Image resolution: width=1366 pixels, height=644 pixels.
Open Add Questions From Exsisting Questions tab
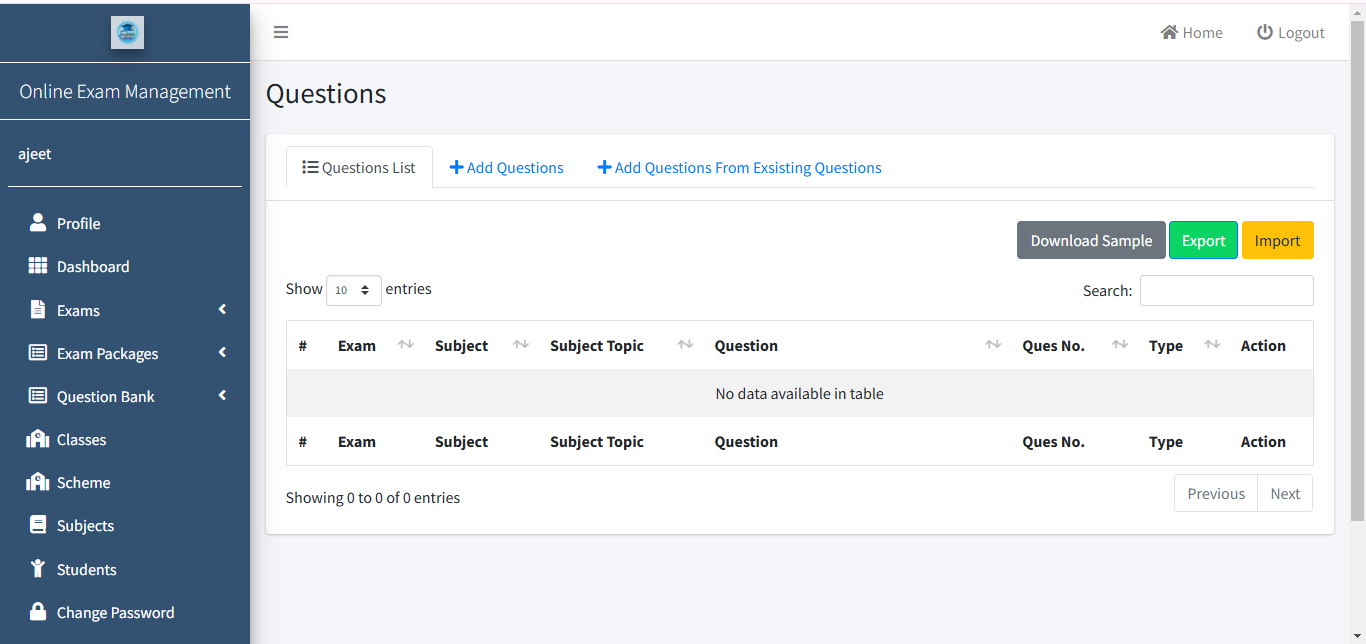point(739,168)
